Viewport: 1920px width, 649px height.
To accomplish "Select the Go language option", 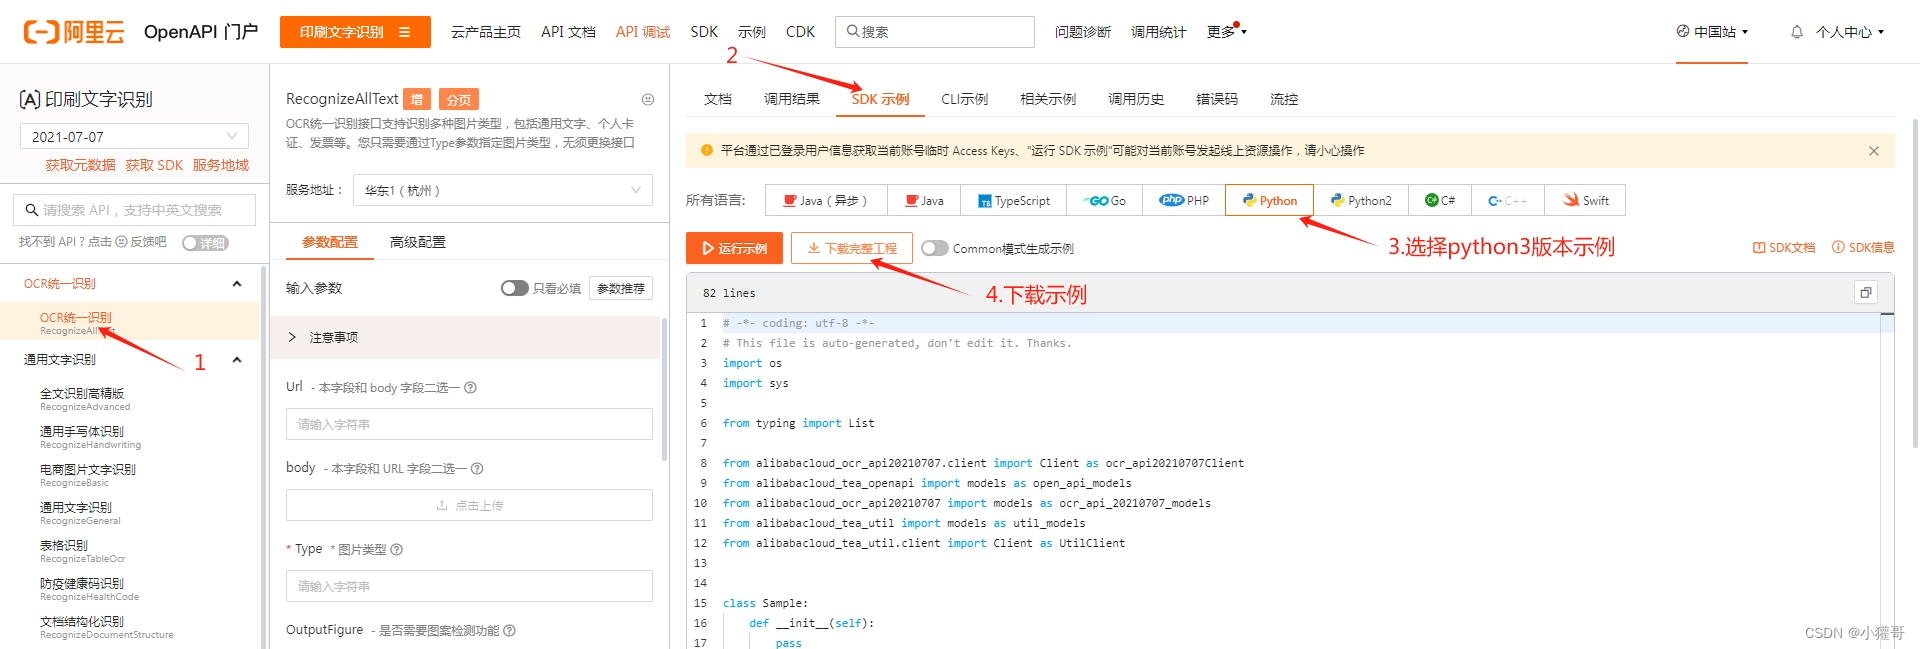I will 1105,200.
